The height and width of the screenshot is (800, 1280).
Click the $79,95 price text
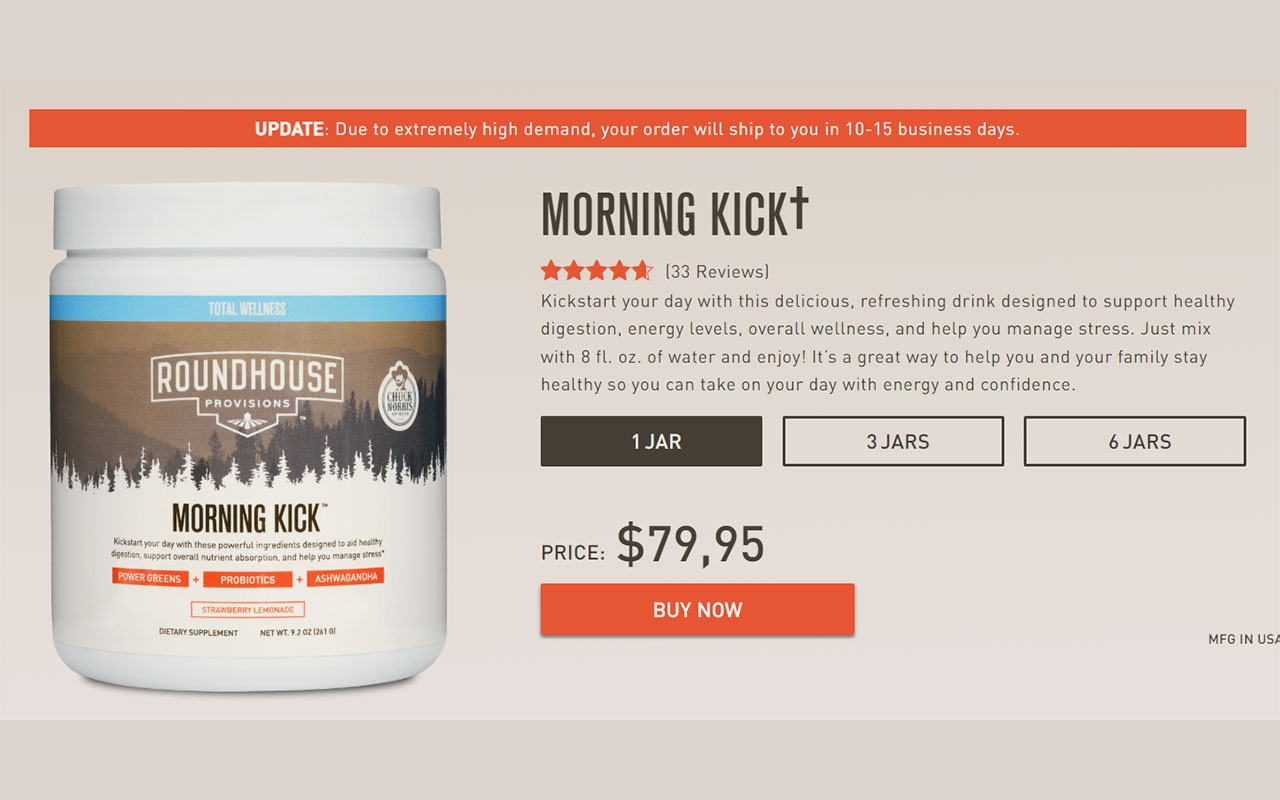point(690,544)
